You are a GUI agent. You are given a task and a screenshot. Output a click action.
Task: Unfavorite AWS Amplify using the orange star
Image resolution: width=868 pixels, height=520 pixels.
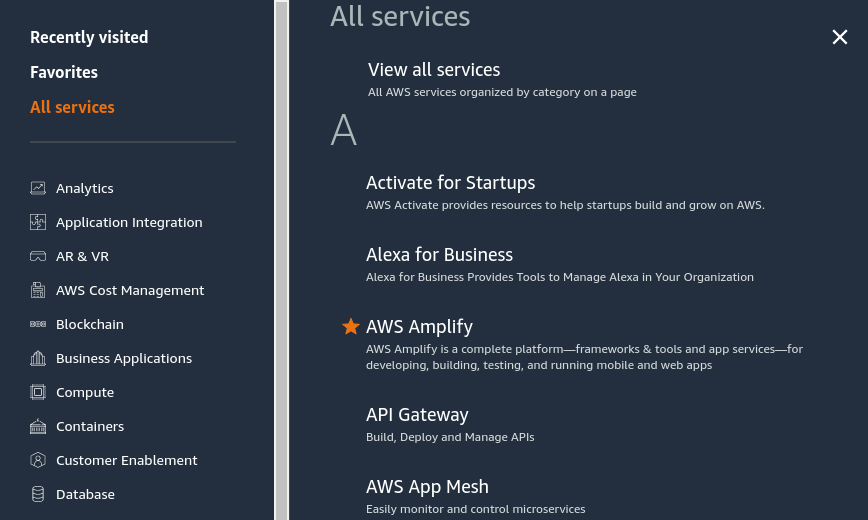351,327
